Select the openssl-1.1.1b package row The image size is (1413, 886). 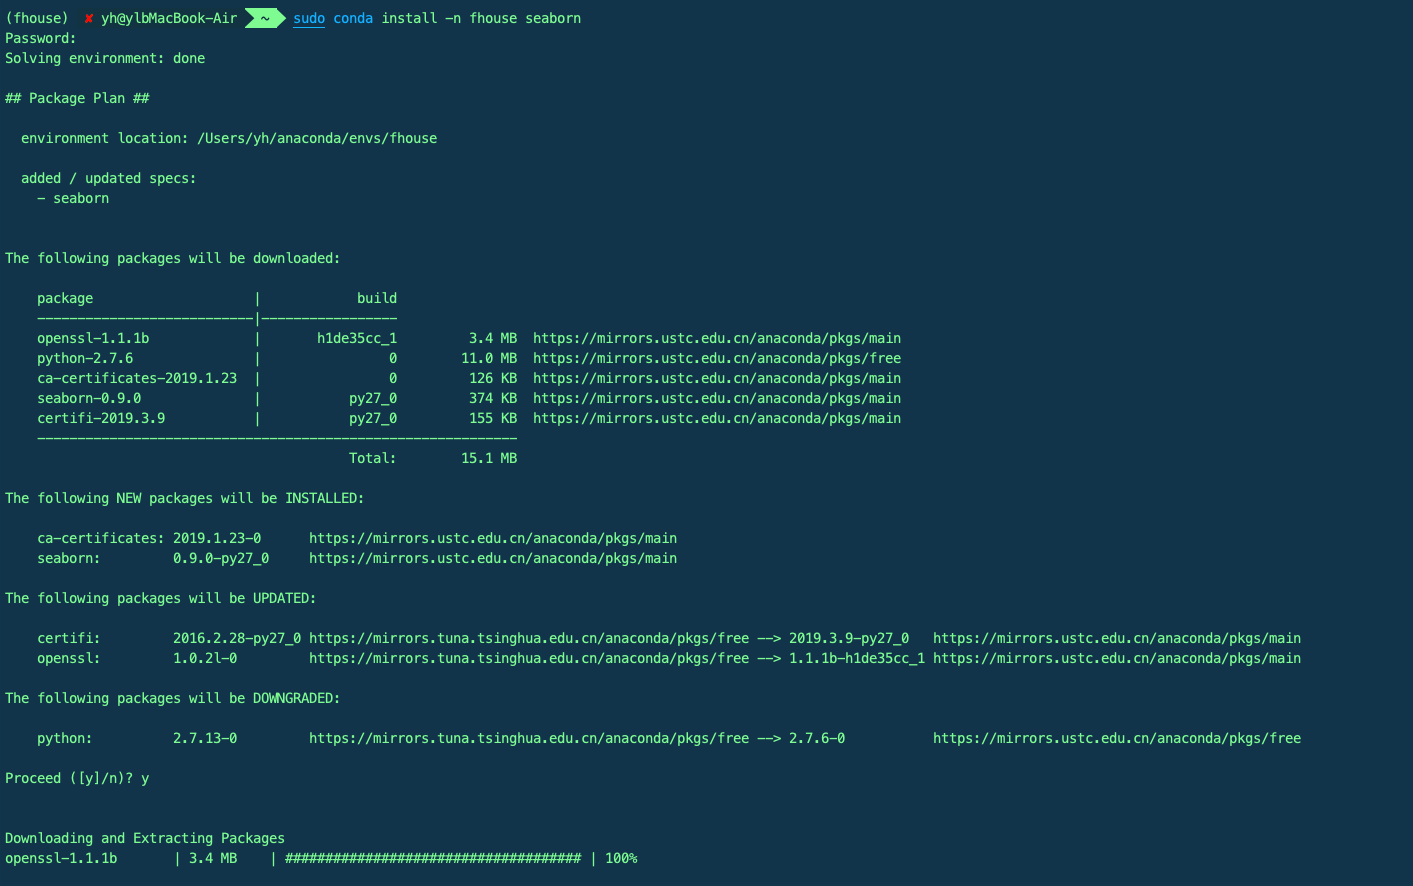(x=92, y=338)
